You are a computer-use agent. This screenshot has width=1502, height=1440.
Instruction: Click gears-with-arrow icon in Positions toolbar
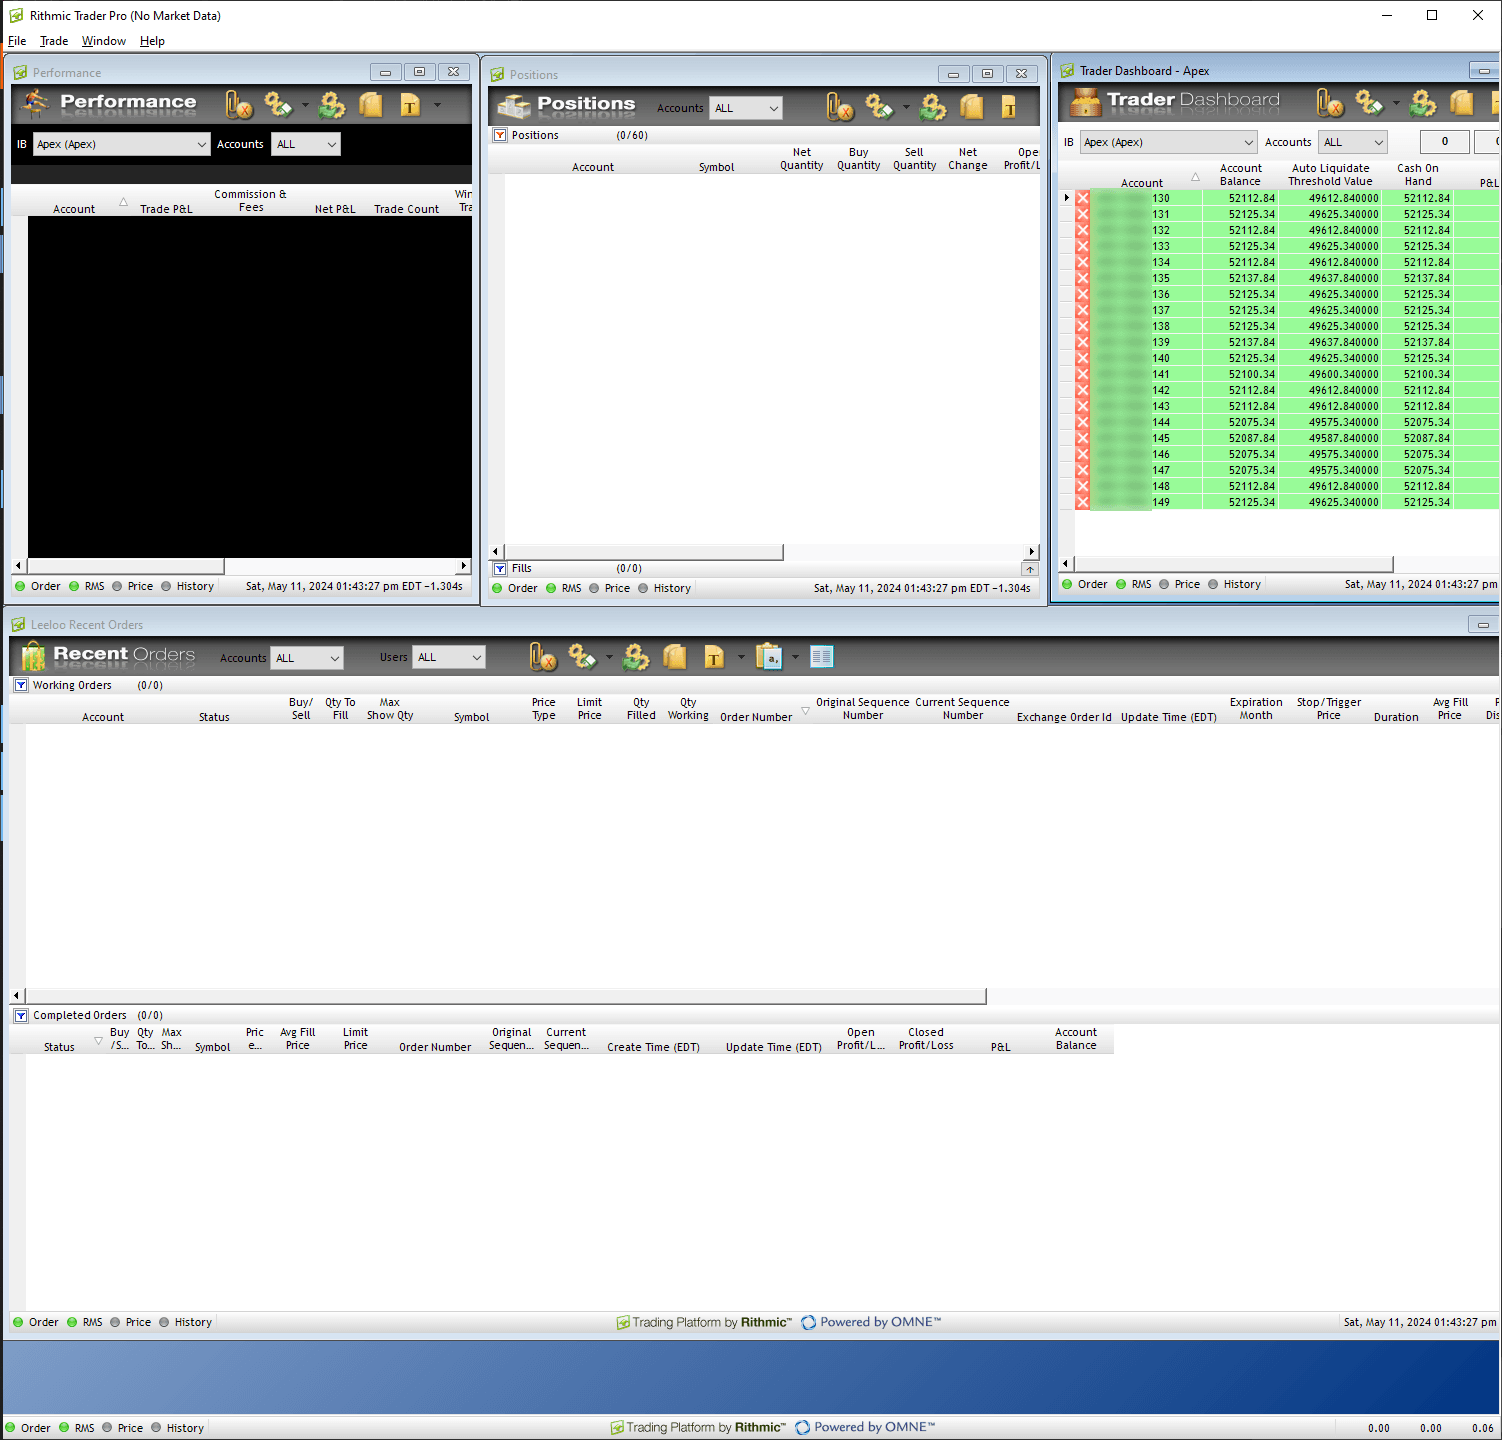879,107
